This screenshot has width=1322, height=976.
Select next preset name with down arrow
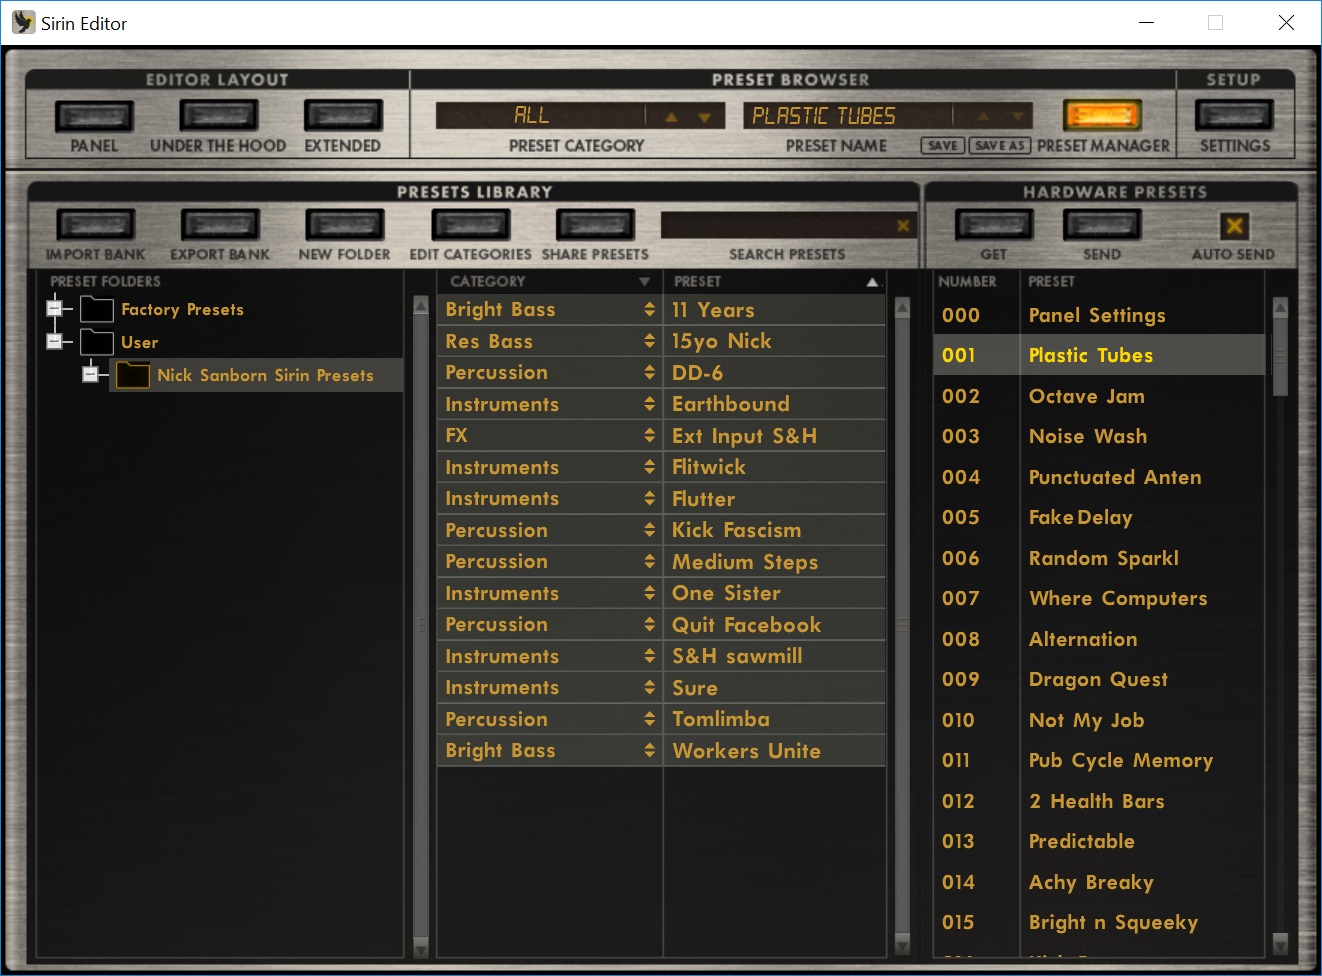(x=1018, y=117)
